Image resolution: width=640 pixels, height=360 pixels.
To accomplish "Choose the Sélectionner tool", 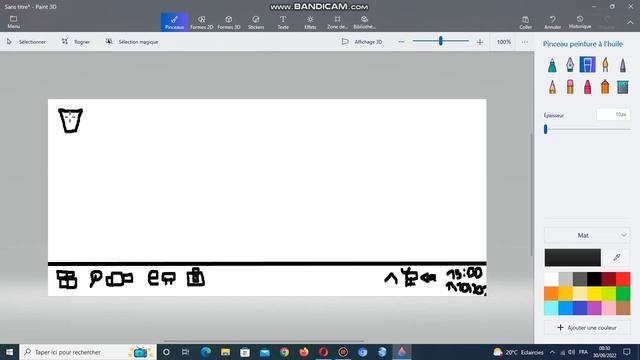I will click(x=26, y=42).
